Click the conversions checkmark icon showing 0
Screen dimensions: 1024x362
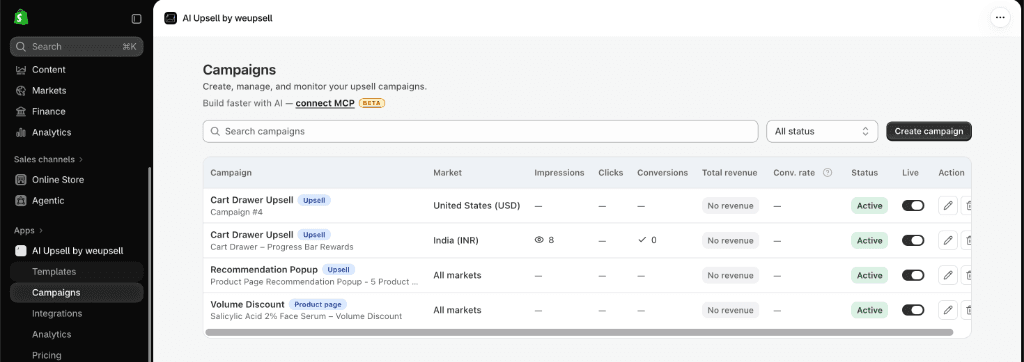642,240
